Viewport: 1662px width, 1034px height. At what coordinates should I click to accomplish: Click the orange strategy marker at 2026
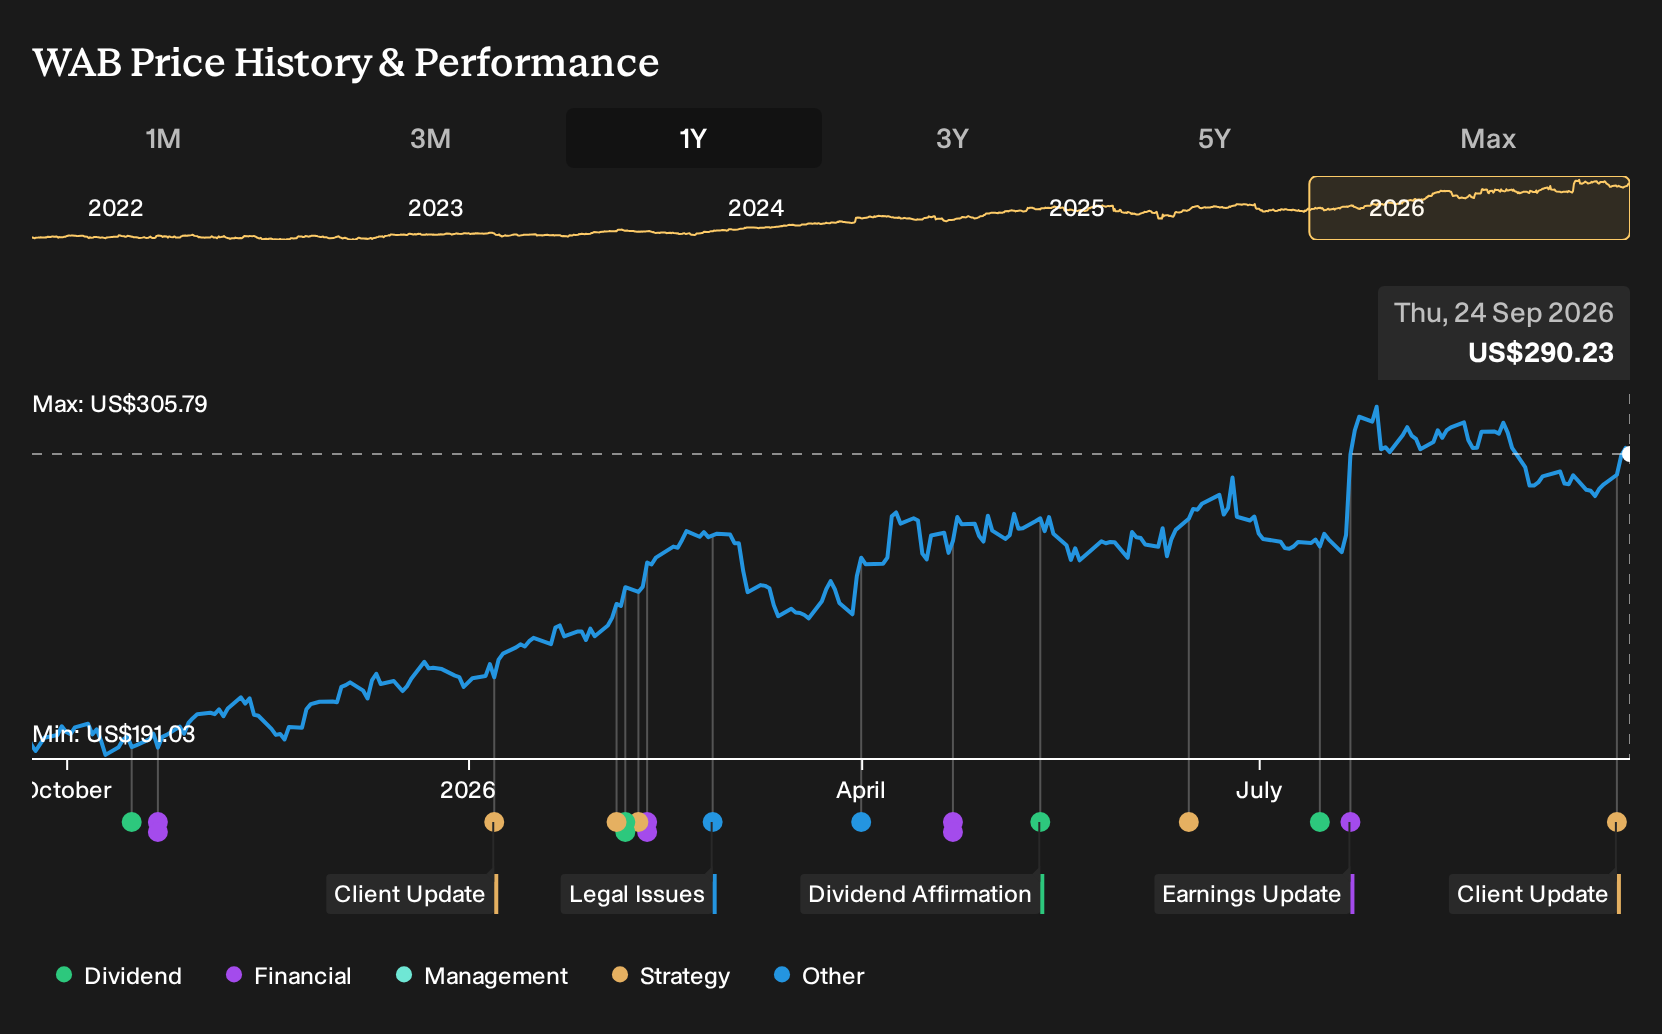(x=494, y=822)
